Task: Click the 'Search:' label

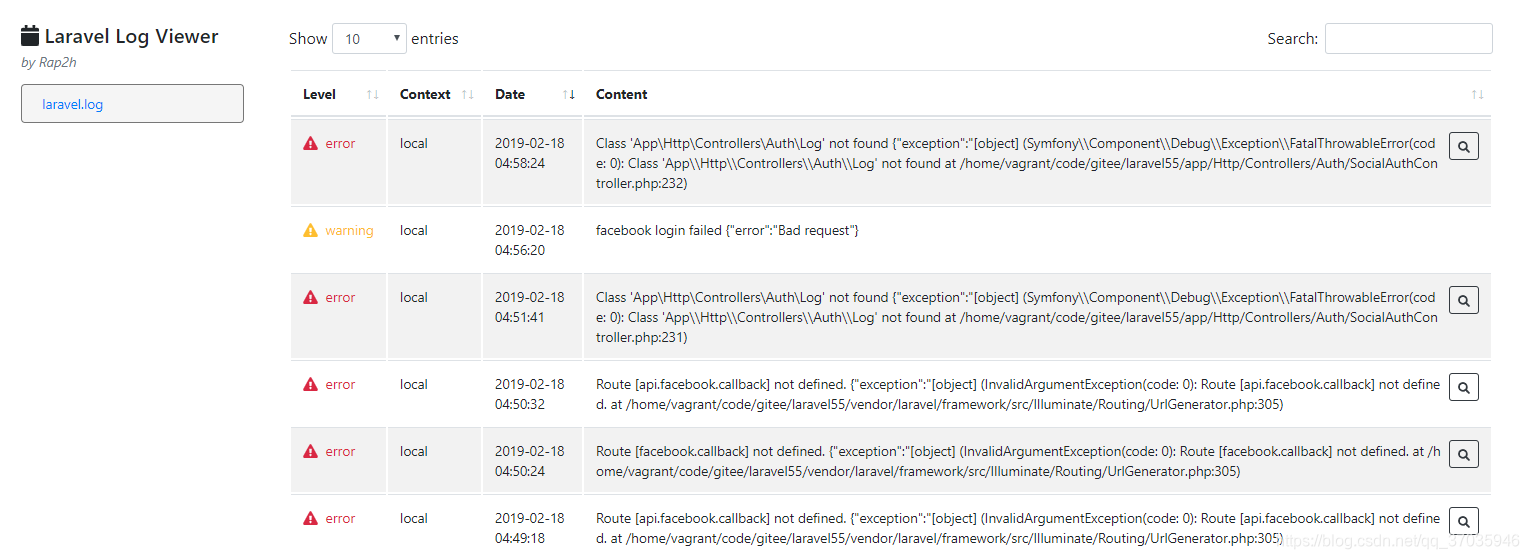Action: 1293,38
